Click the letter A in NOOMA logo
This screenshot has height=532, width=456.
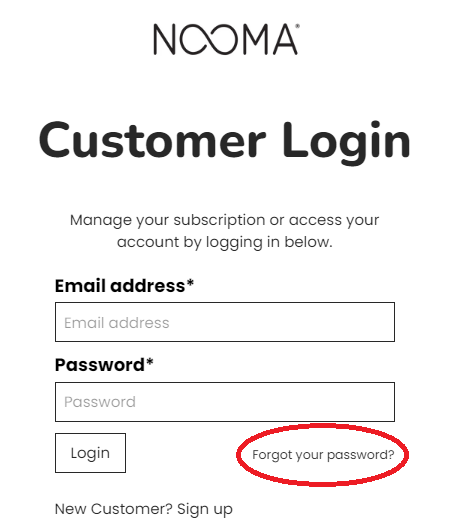[x=286, y=39]
